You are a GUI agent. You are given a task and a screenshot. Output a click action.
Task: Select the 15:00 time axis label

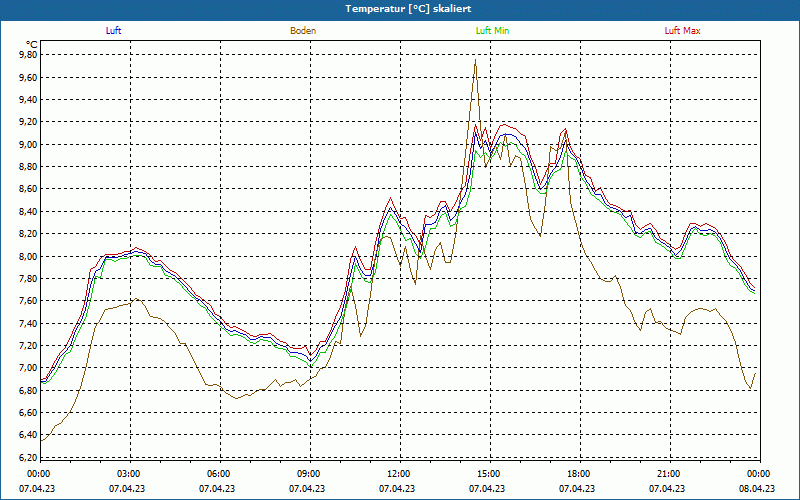pyautogui.click(x=488, y=474)
